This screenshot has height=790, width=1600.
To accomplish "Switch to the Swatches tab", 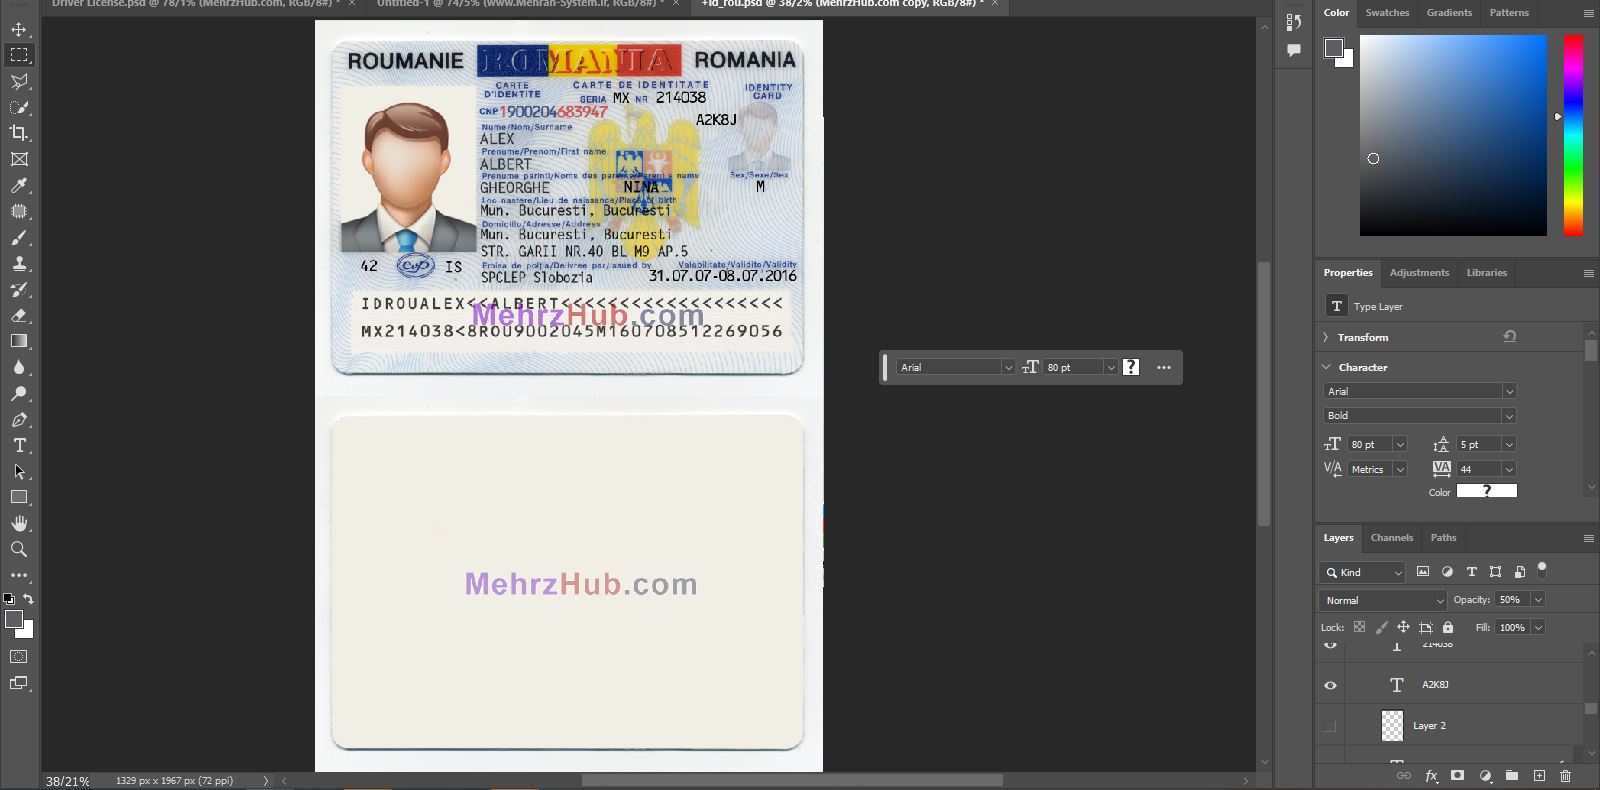I will click(x=1387, y=13).
